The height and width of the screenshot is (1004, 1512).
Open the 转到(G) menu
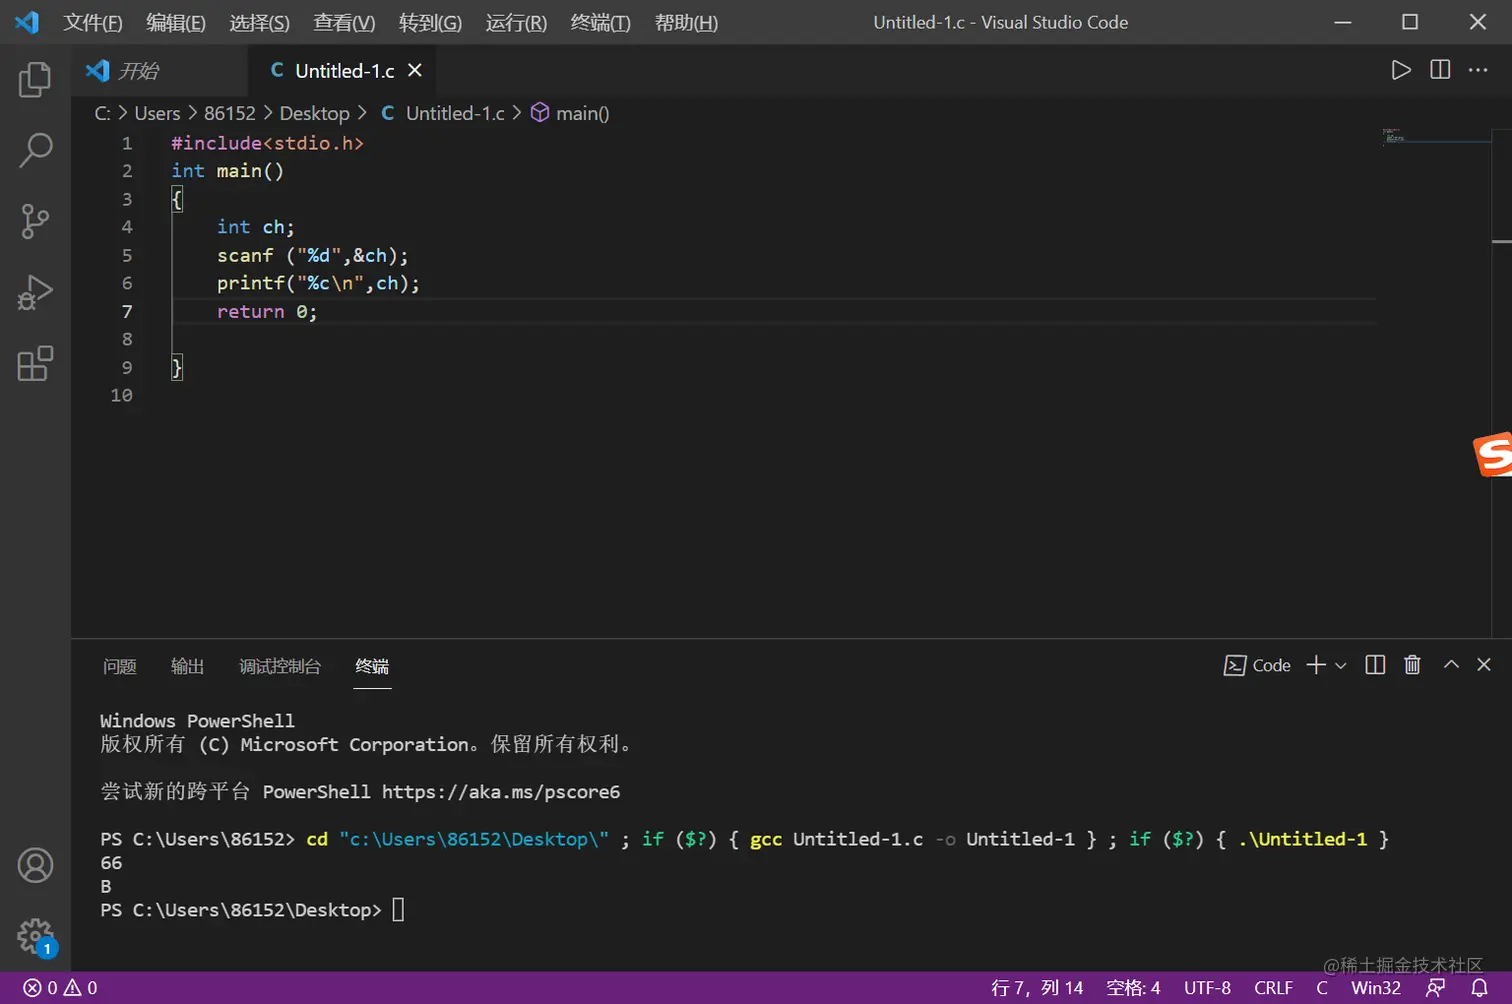pos(430,22)
